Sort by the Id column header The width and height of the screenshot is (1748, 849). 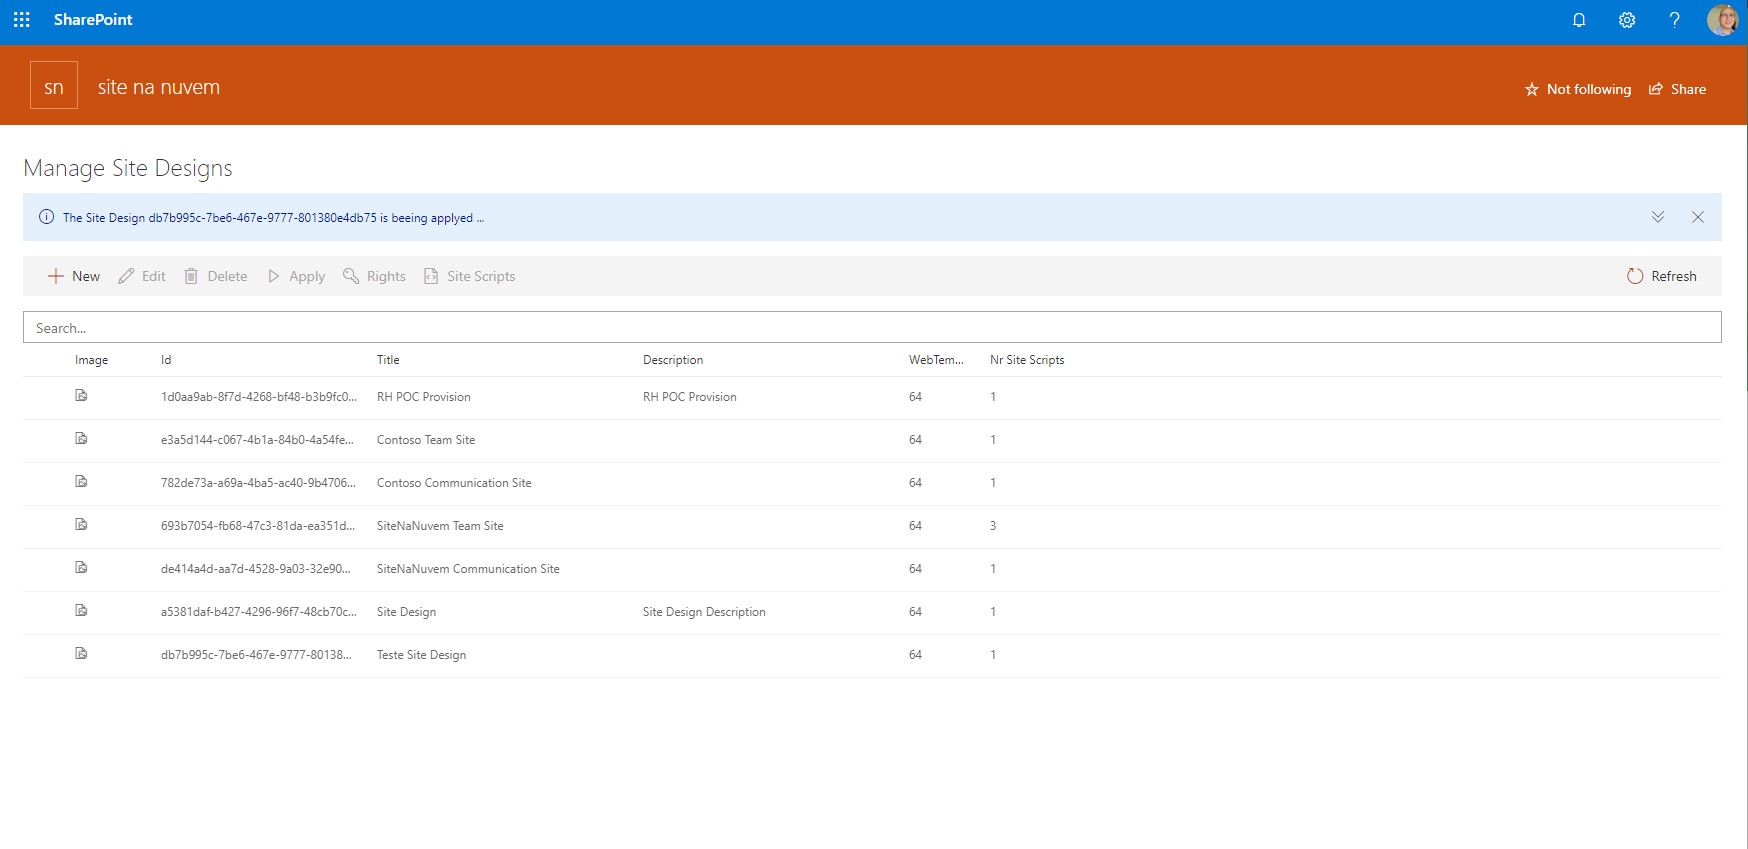pos(166,360)
